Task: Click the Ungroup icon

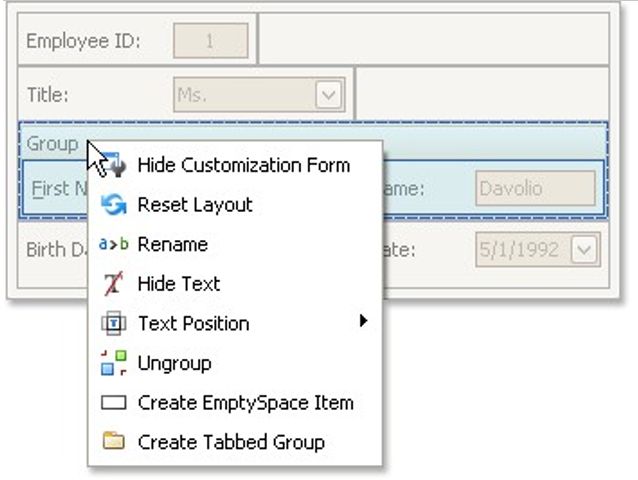Action: click(114, 363)
